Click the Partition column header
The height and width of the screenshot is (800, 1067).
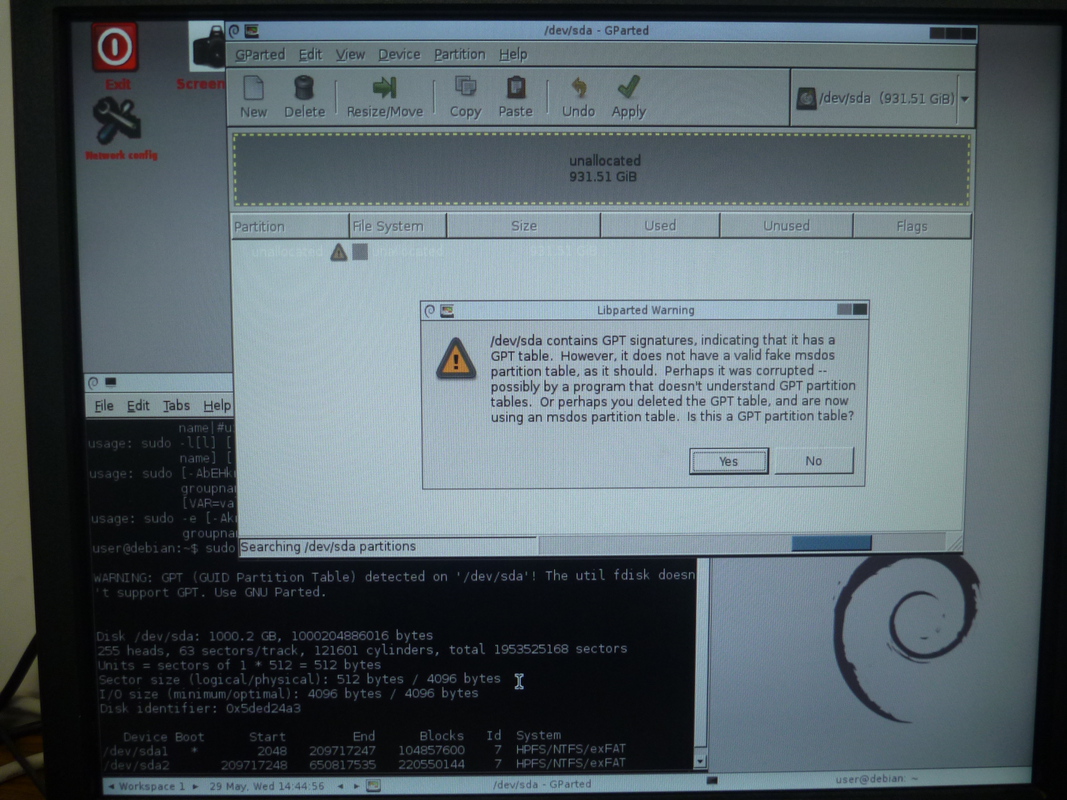click(x=290, y=226)
